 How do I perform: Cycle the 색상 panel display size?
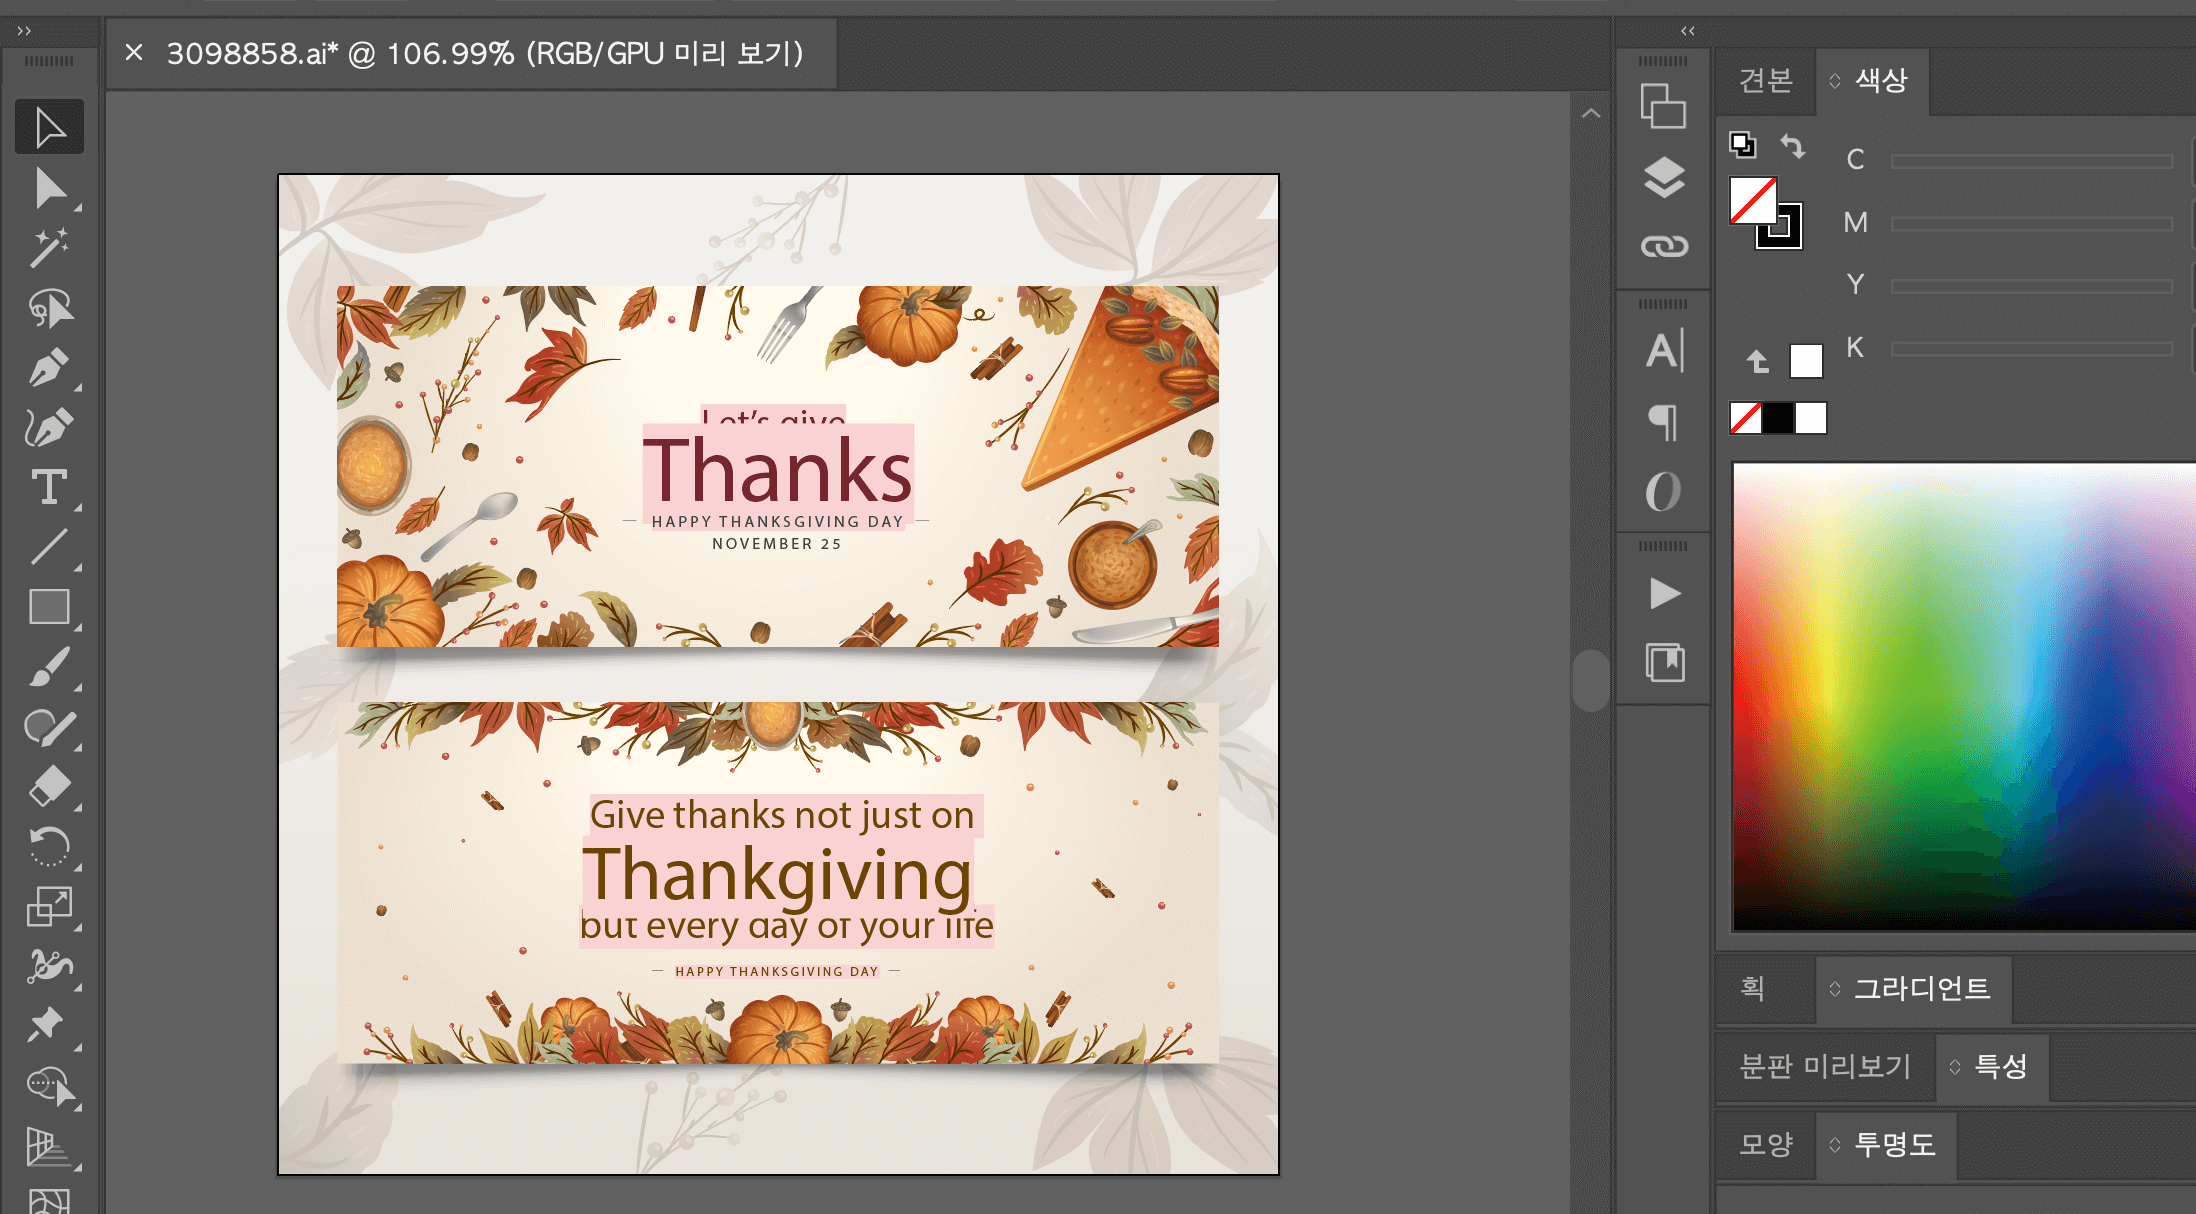1835,81
